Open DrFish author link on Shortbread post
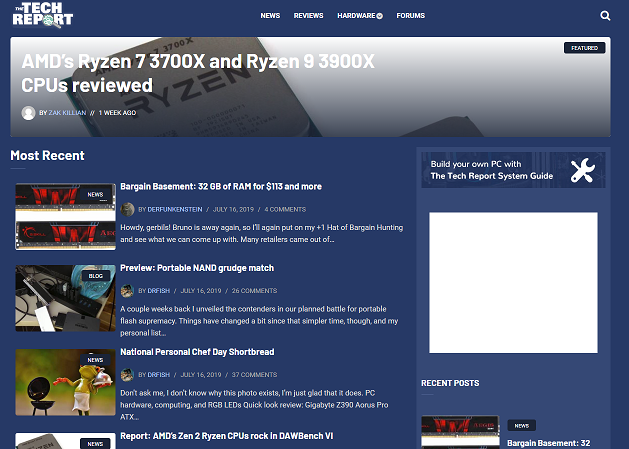The image size is (629, 449). (158, 374)
